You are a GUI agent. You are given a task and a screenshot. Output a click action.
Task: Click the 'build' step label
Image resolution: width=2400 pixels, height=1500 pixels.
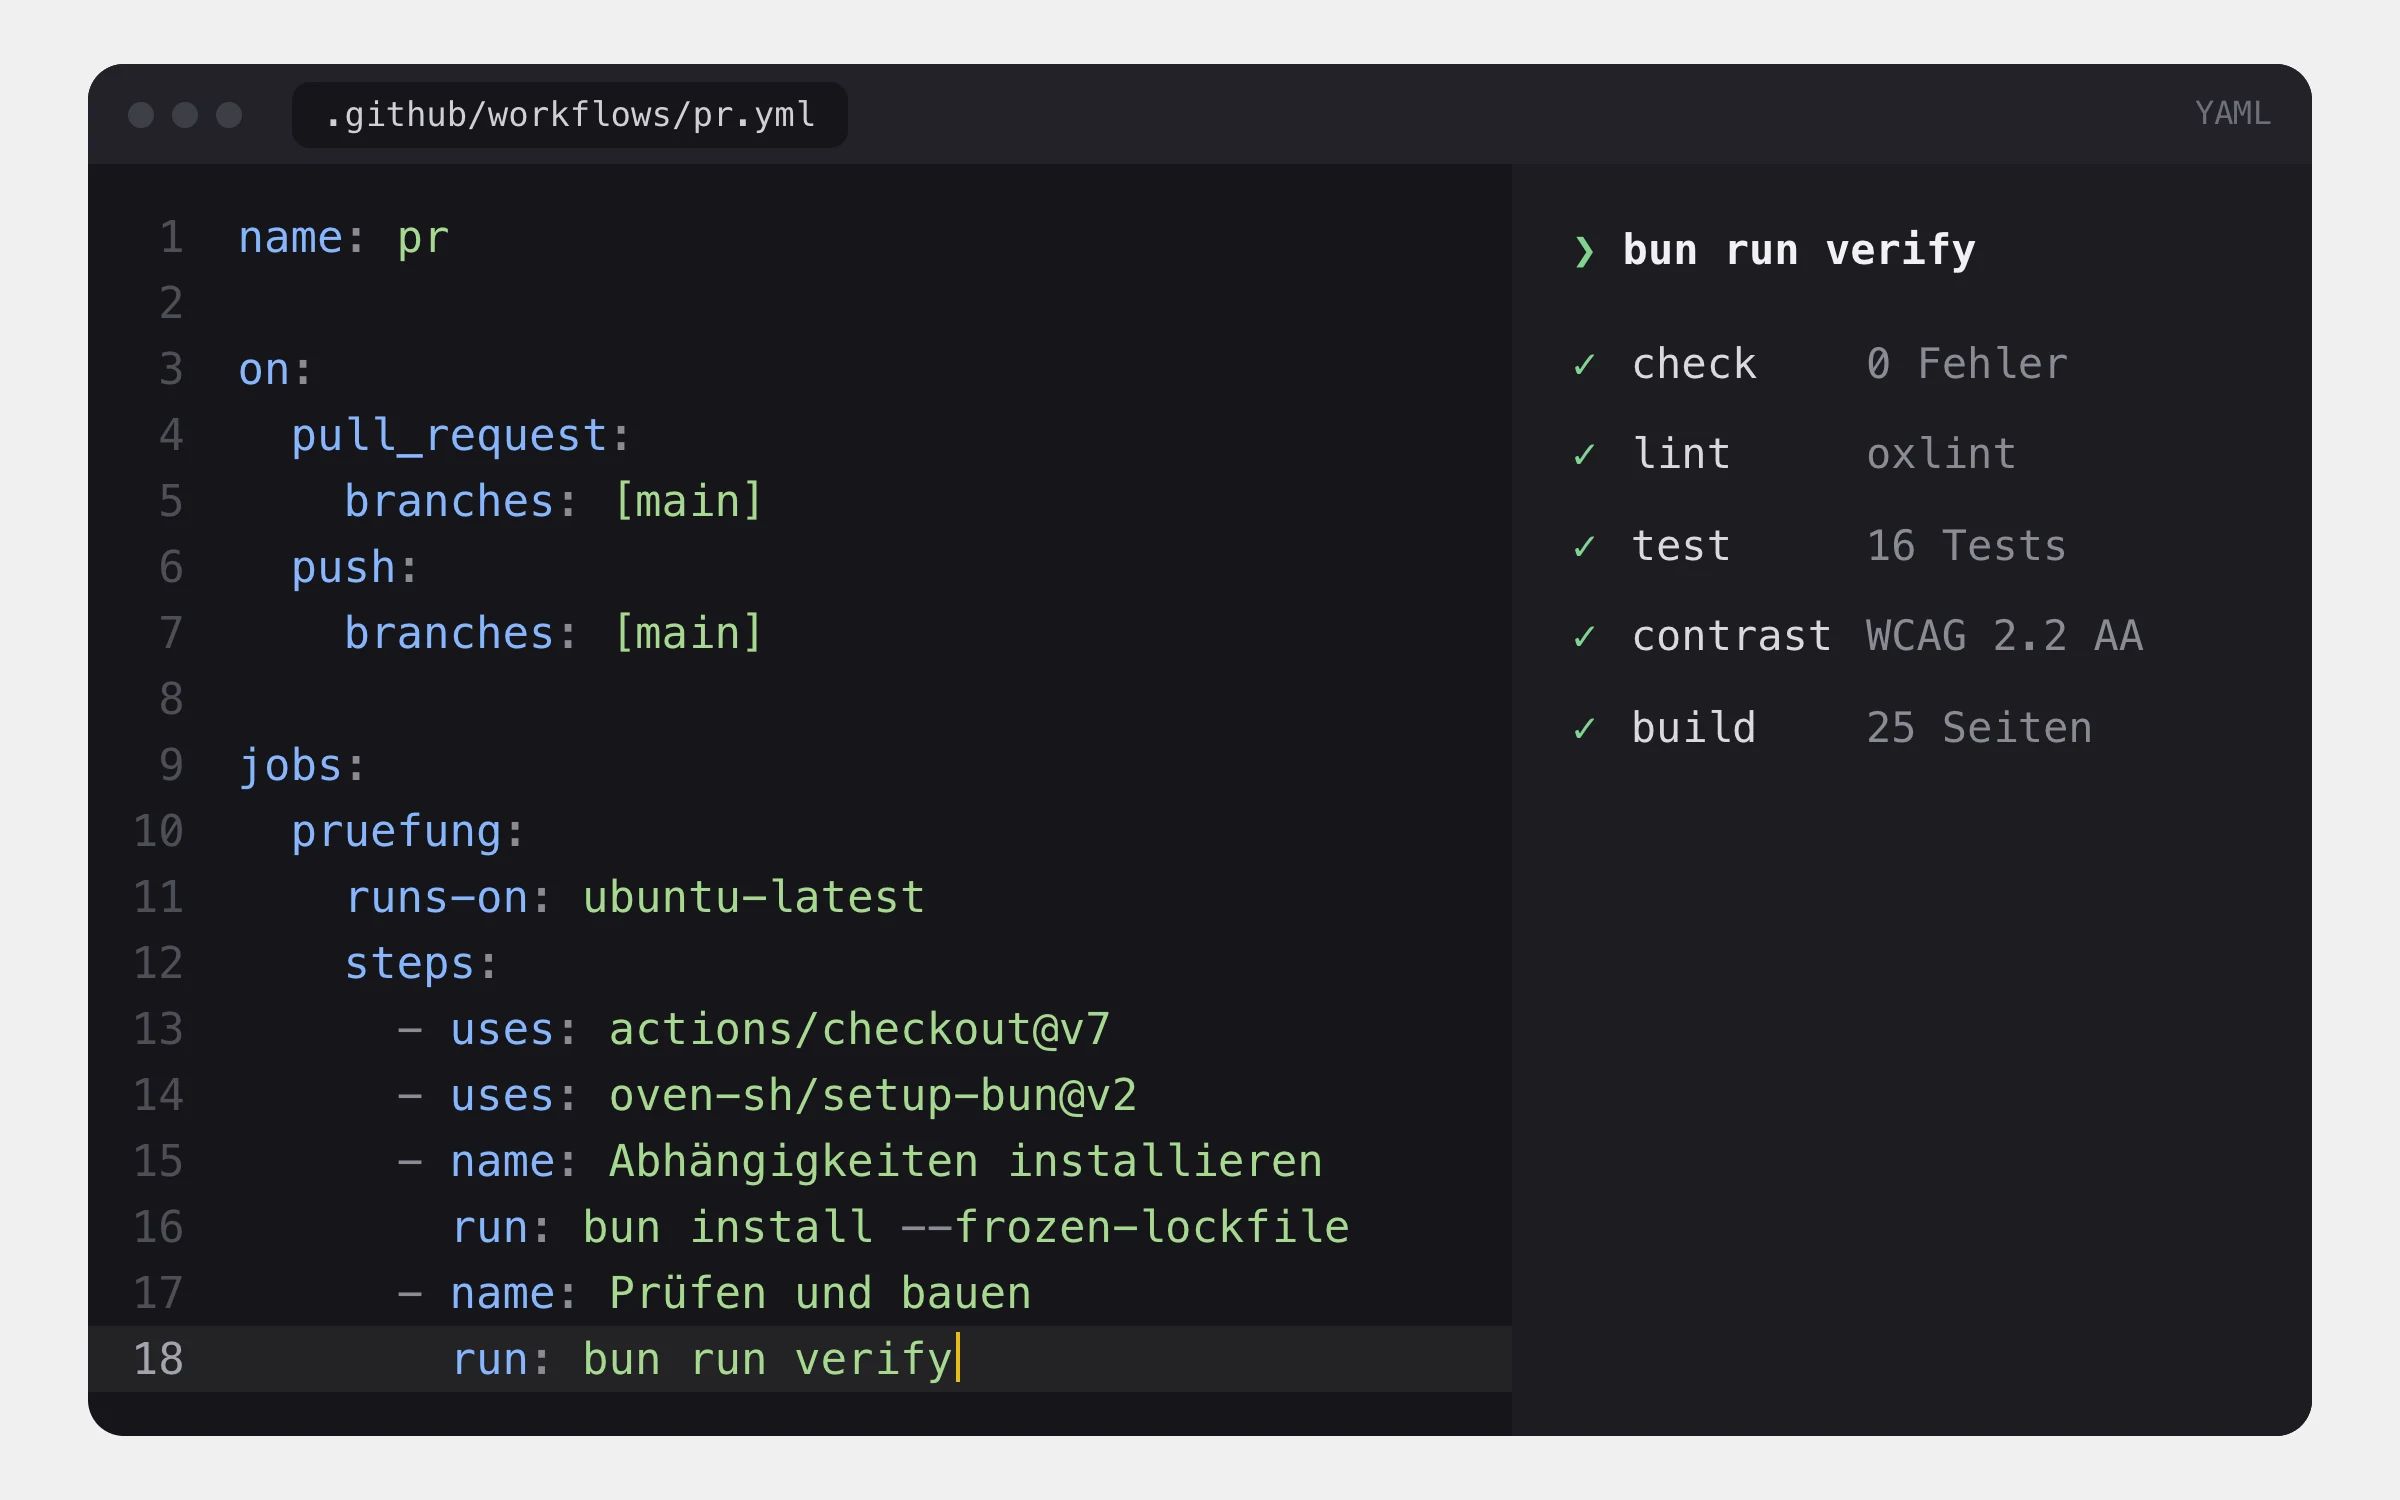click(1694, 728)
